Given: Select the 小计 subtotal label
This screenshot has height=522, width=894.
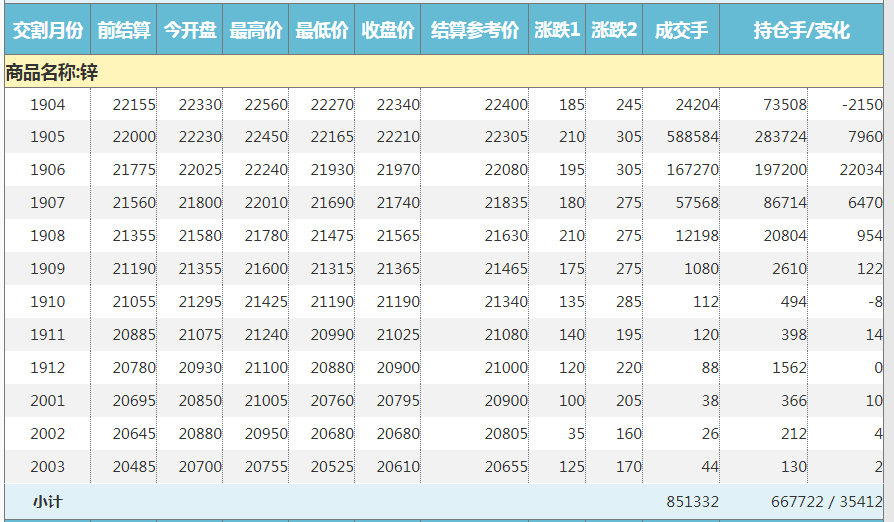Looking at the screenshot, I should (x=47, y=501).
